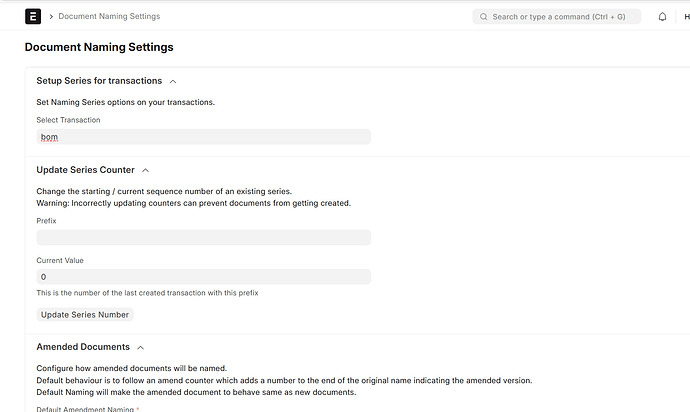Click the Amended Documents heading text
Viewport: 690px width, 412px height.
83,347
